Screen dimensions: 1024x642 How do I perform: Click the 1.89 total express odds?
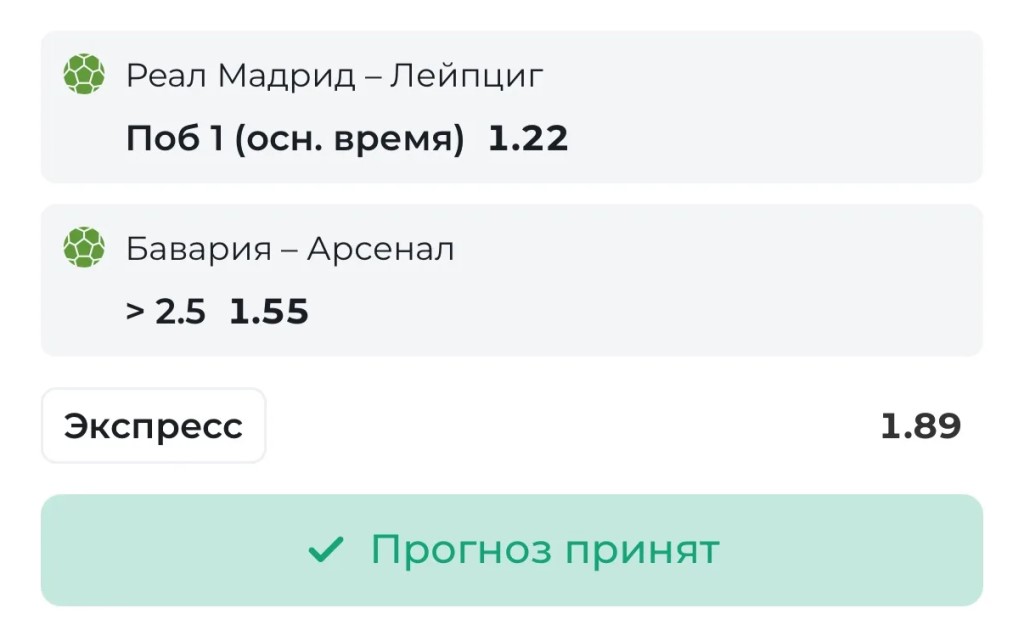click(921, 426)
